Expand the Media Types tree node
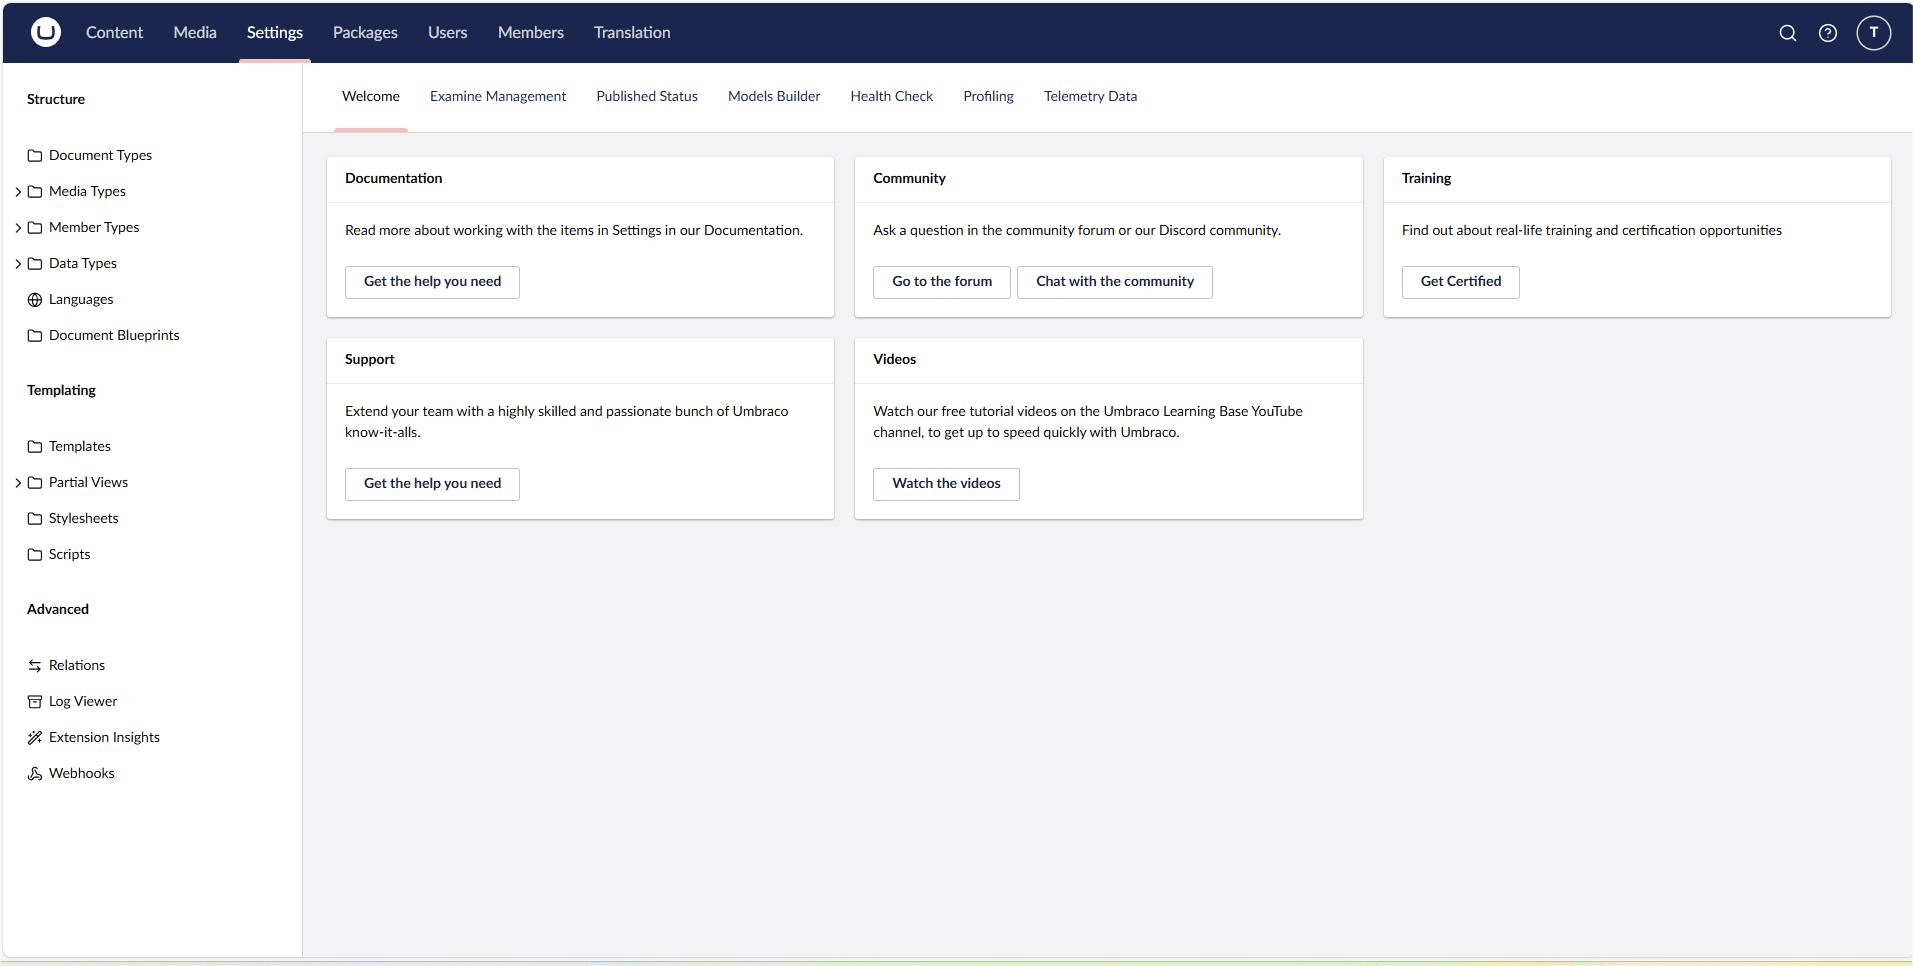 pyautogui.click(x=17, y=191)
